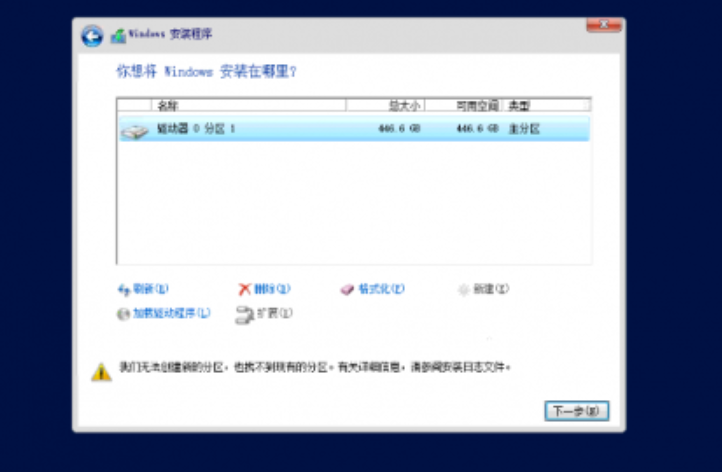Click the yellow warning triangle icon
Image resolution: width=722 pixels, height=472 pixels.
pos(101,371)
